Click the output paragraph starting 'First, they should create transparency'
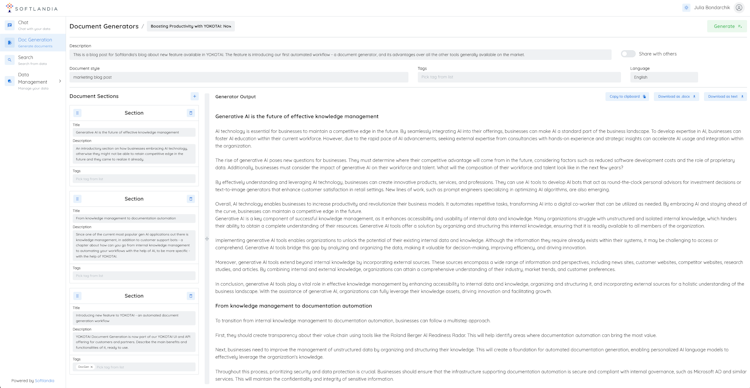 (x=436, y=335)
